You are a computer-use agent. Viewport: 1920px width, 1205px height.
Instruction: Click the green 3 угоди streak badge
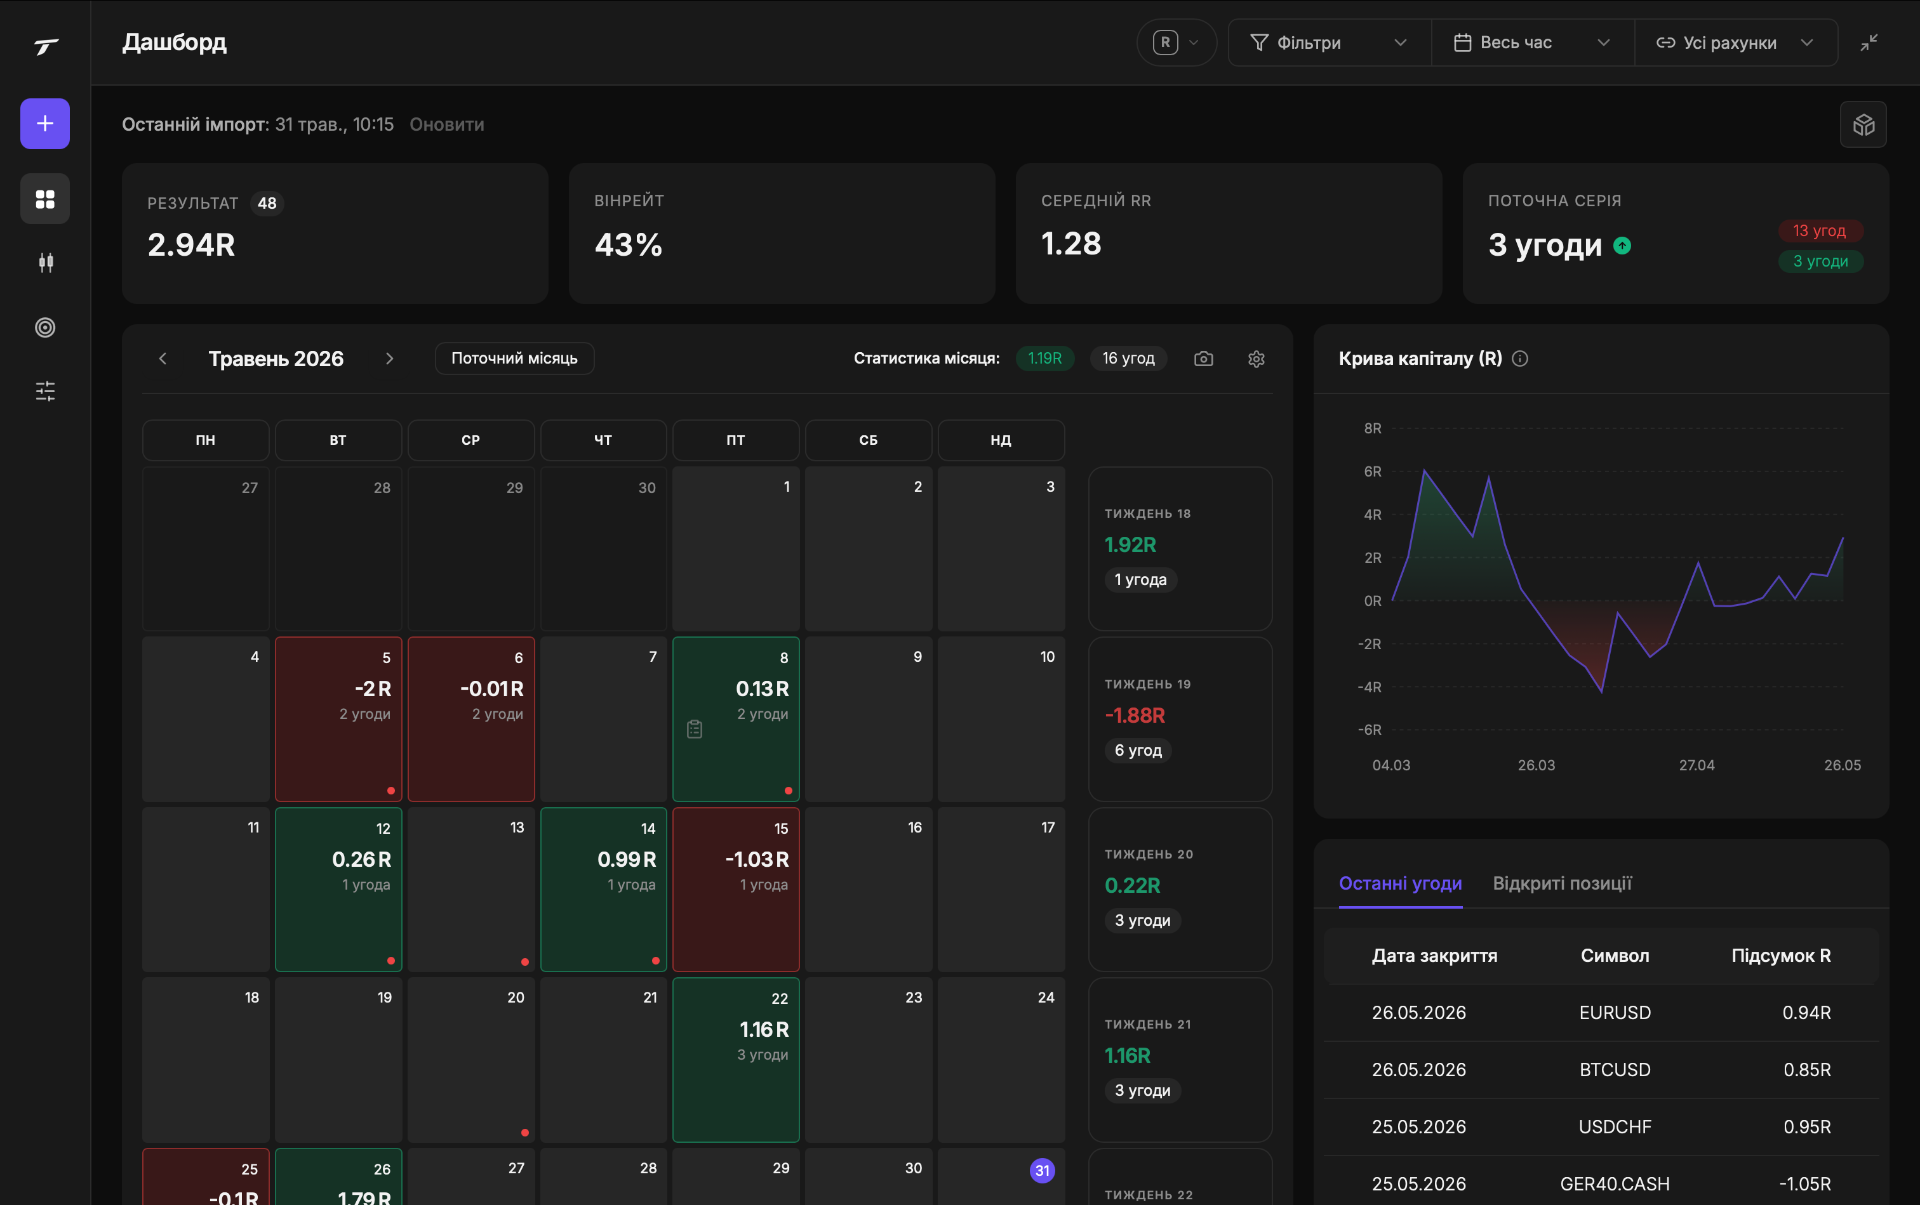pos(1820,261)
